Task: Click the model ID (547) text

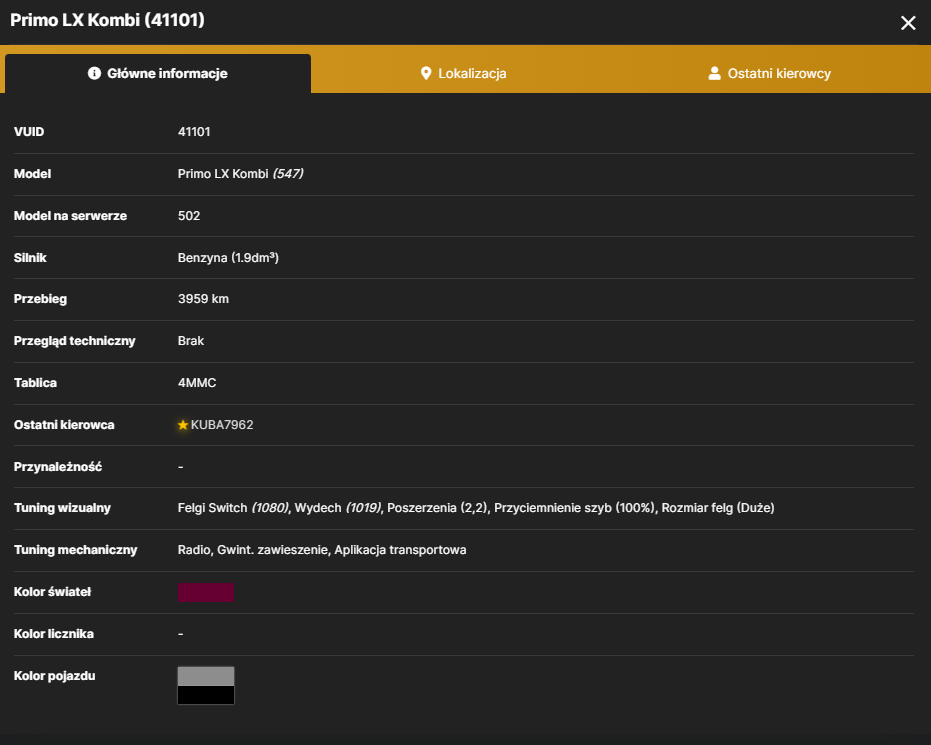Action: pyautogui.click(x=288, y=174)
